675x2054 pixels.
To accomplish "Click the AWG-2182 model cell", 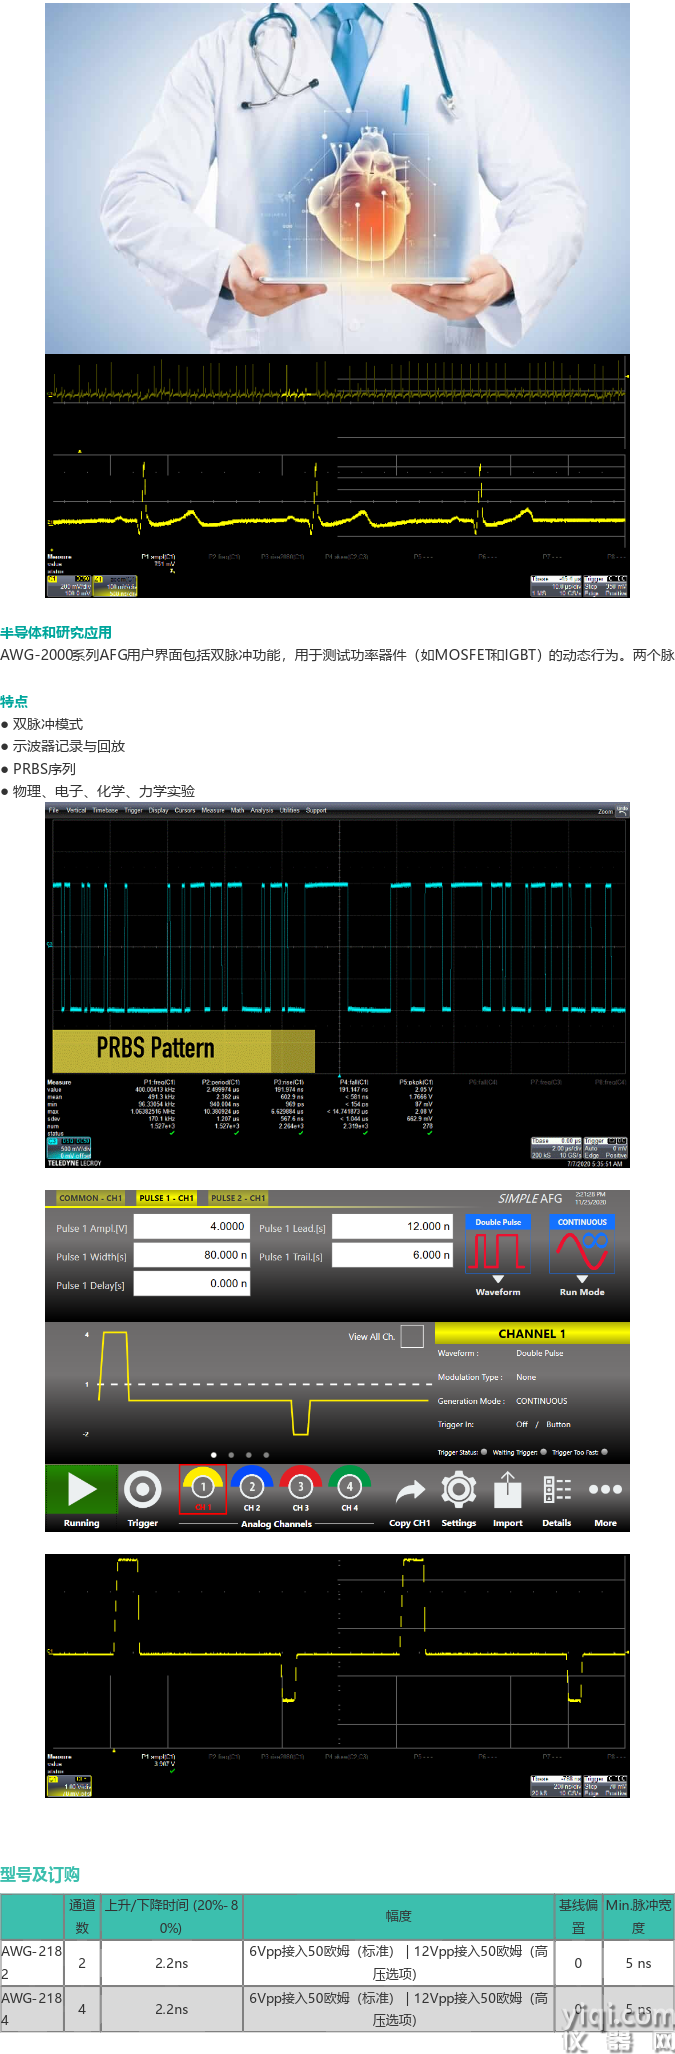I will point(32,1963).
